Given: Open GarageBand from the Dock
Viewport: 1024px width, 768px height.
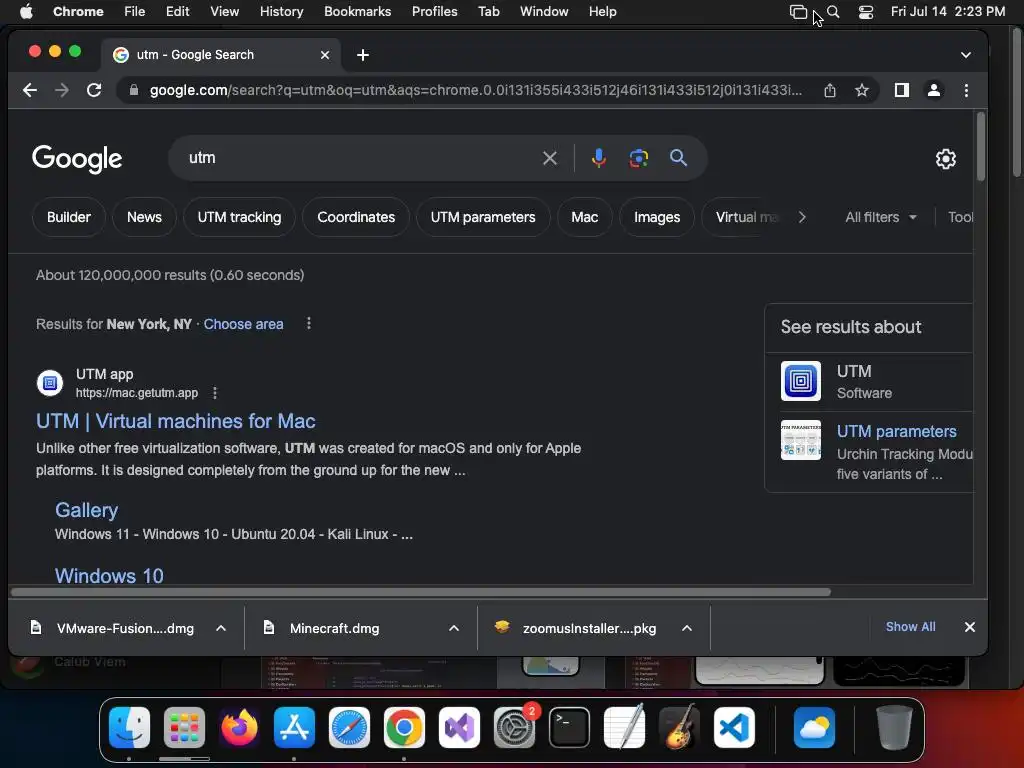Looking at the screenshot, I should [x=679, y=727].
